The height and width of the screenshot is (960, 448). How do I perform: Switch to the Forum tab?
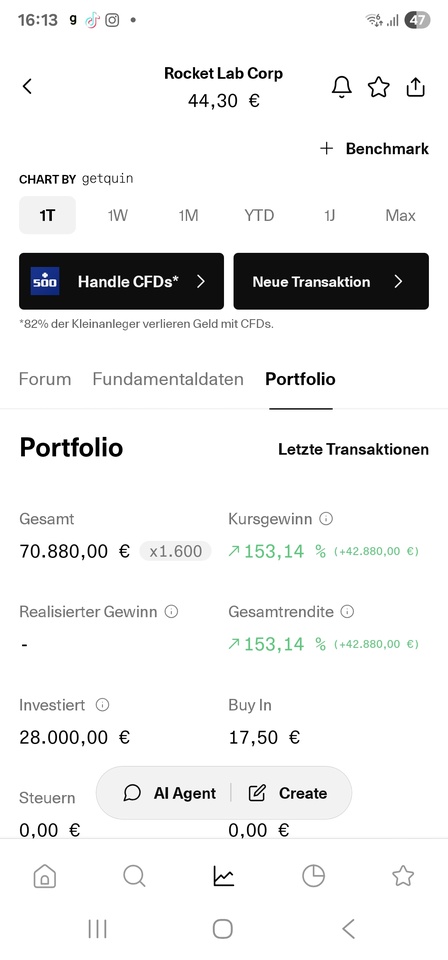45,379
